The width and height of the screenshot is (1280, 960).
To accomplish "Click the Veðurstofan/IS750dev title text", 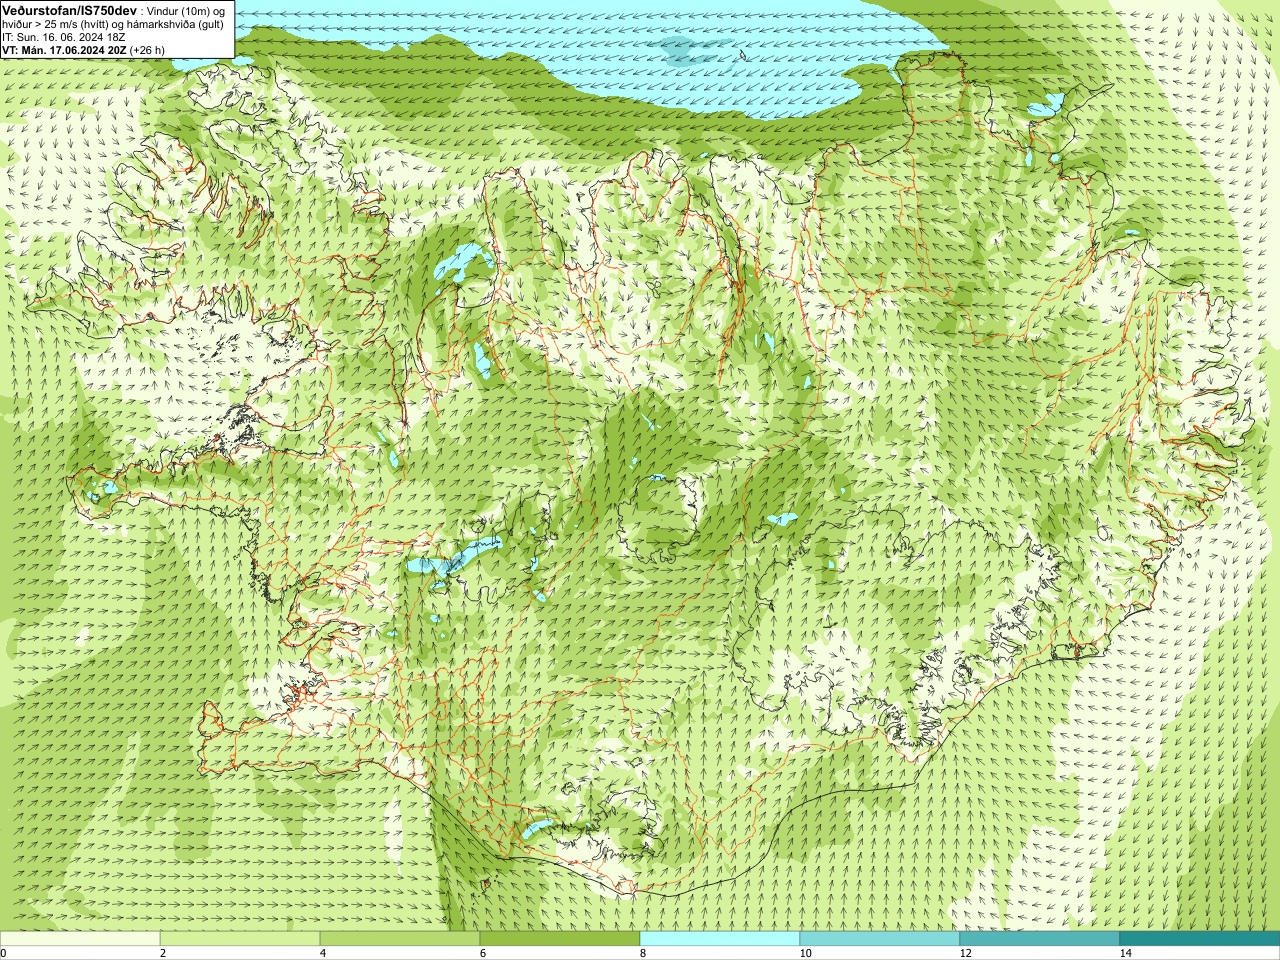I will pyautogui.click(x=69, y=9).
